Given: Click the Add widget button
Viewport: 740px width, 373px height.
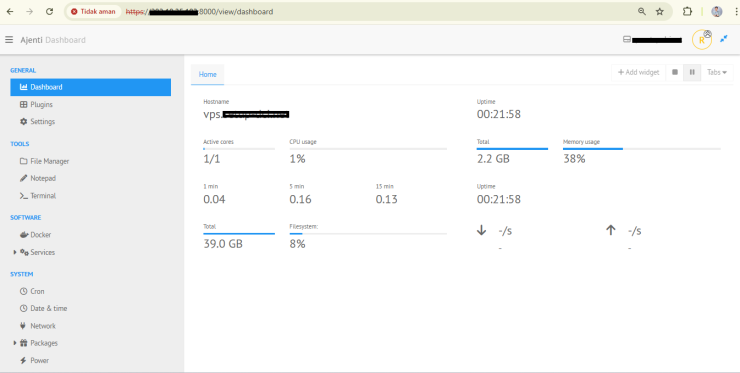Looking at the screenshot, I should point(639,72).
